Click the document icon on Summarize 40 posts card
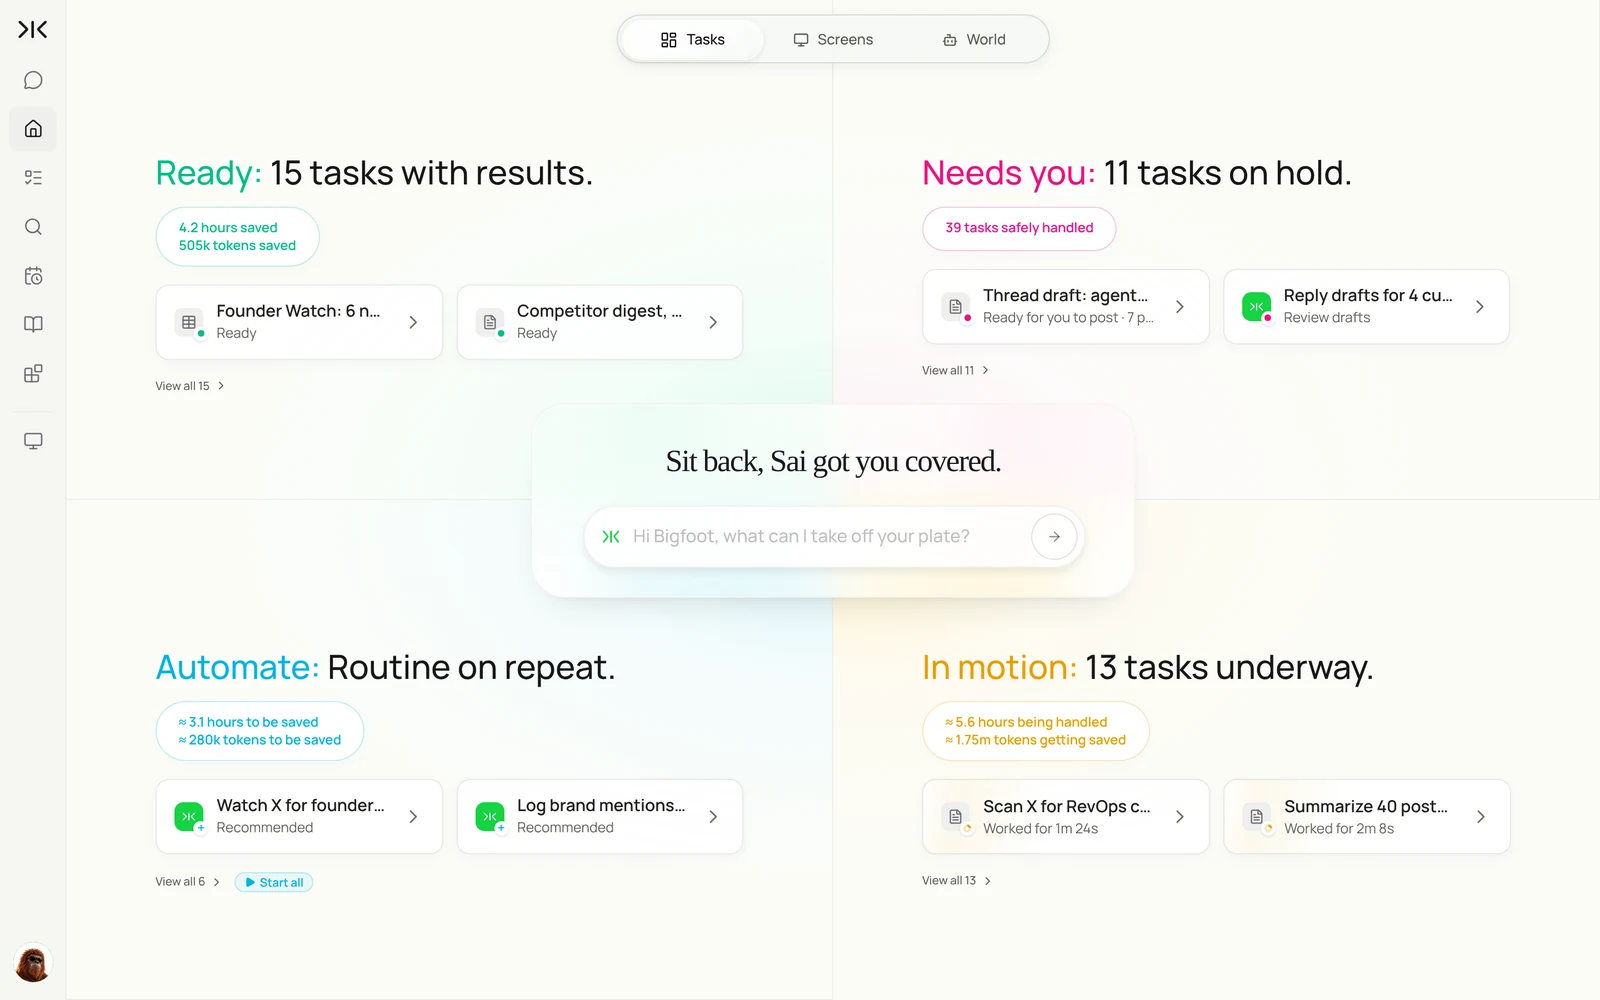This screenshot has width=1600, height=1000. click(1257, 817)
